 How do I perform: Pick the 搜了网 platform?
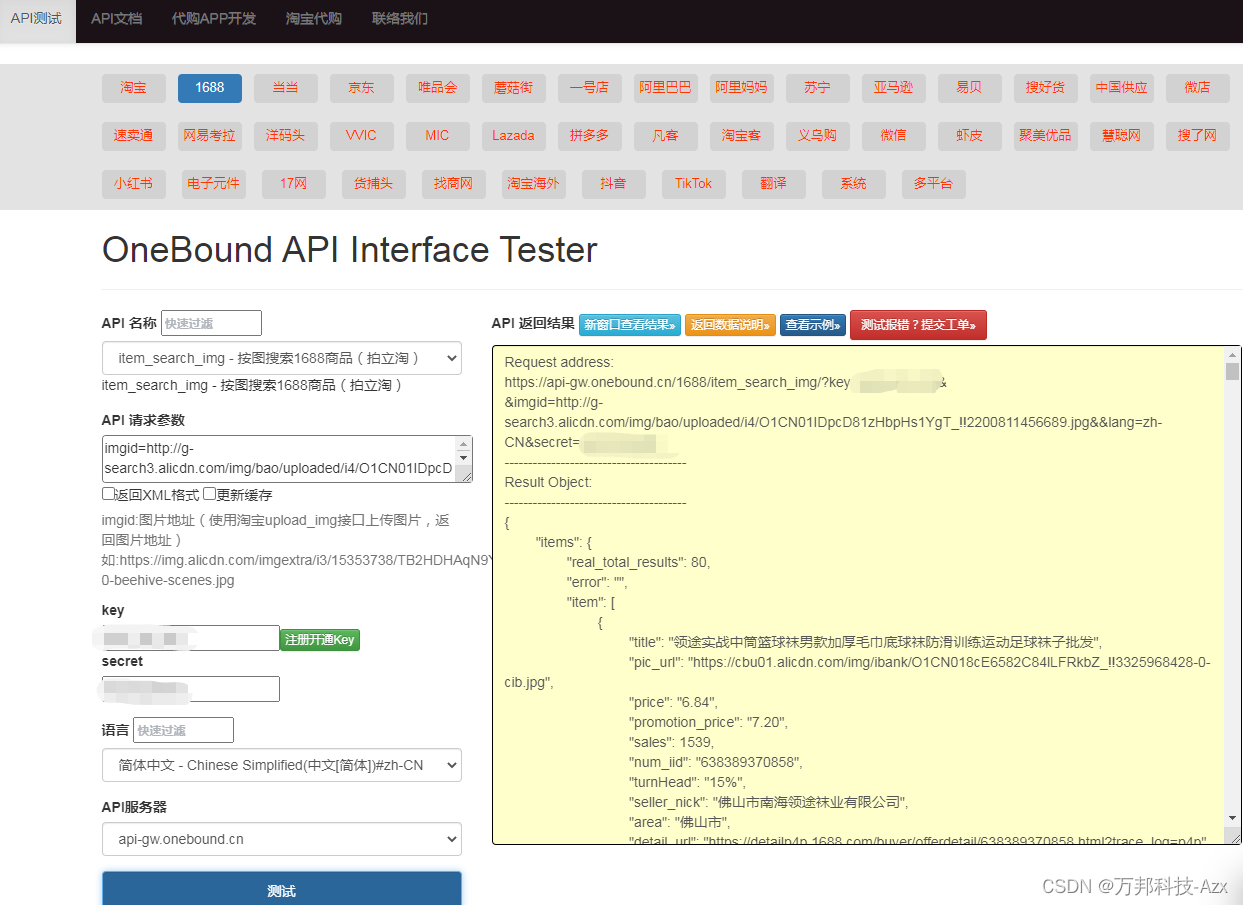[1198, 136]
